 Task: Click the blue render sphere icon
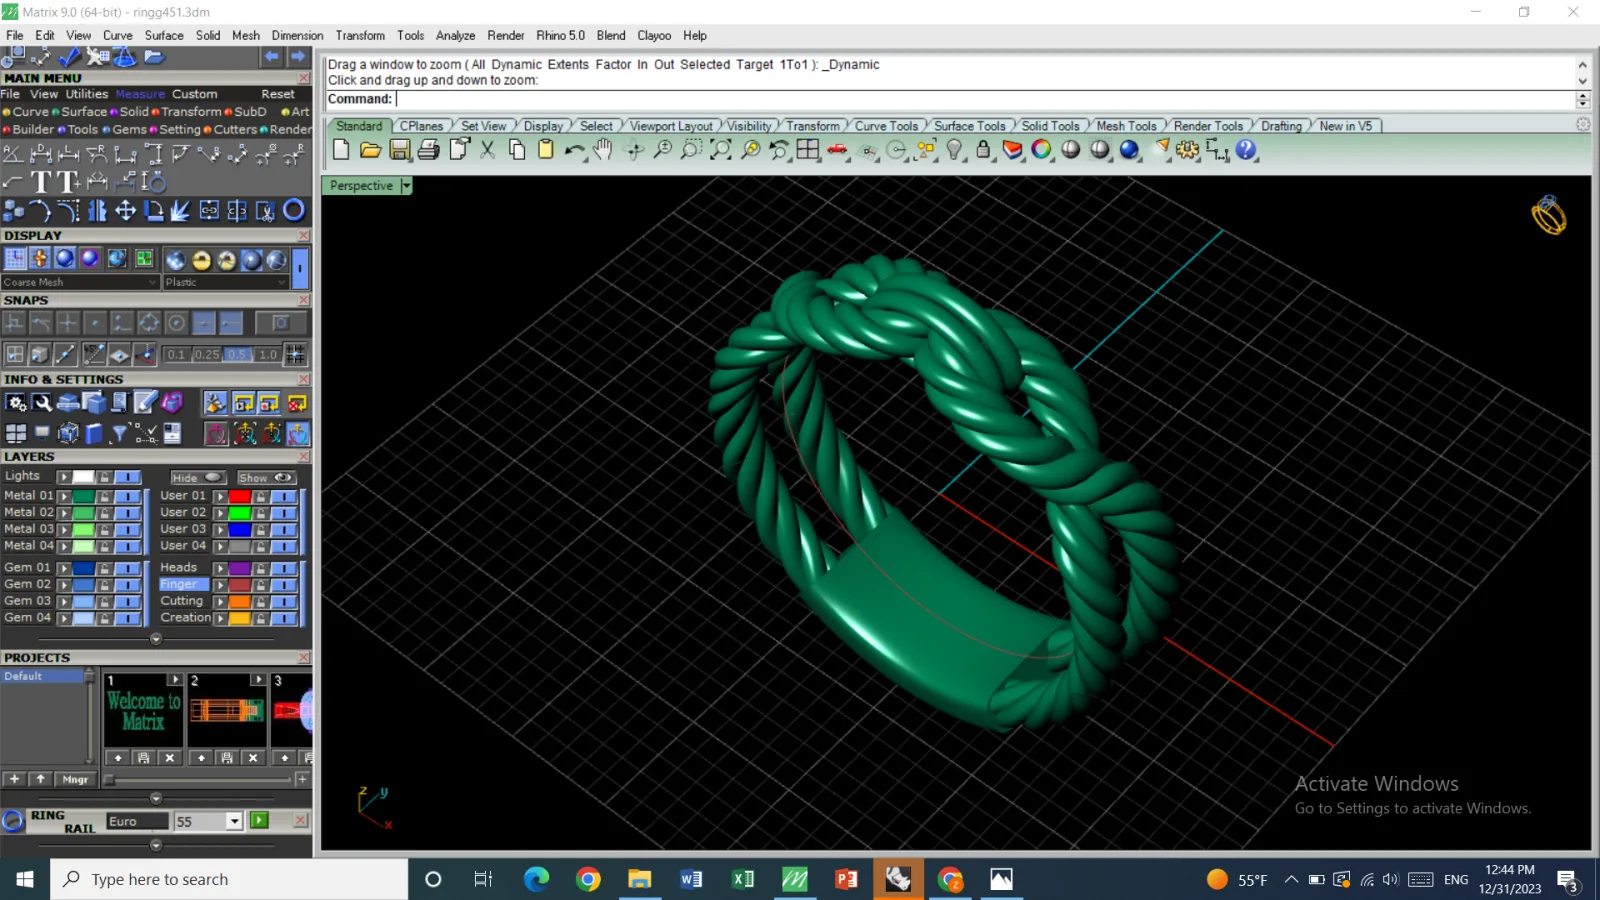(1130, 150)
